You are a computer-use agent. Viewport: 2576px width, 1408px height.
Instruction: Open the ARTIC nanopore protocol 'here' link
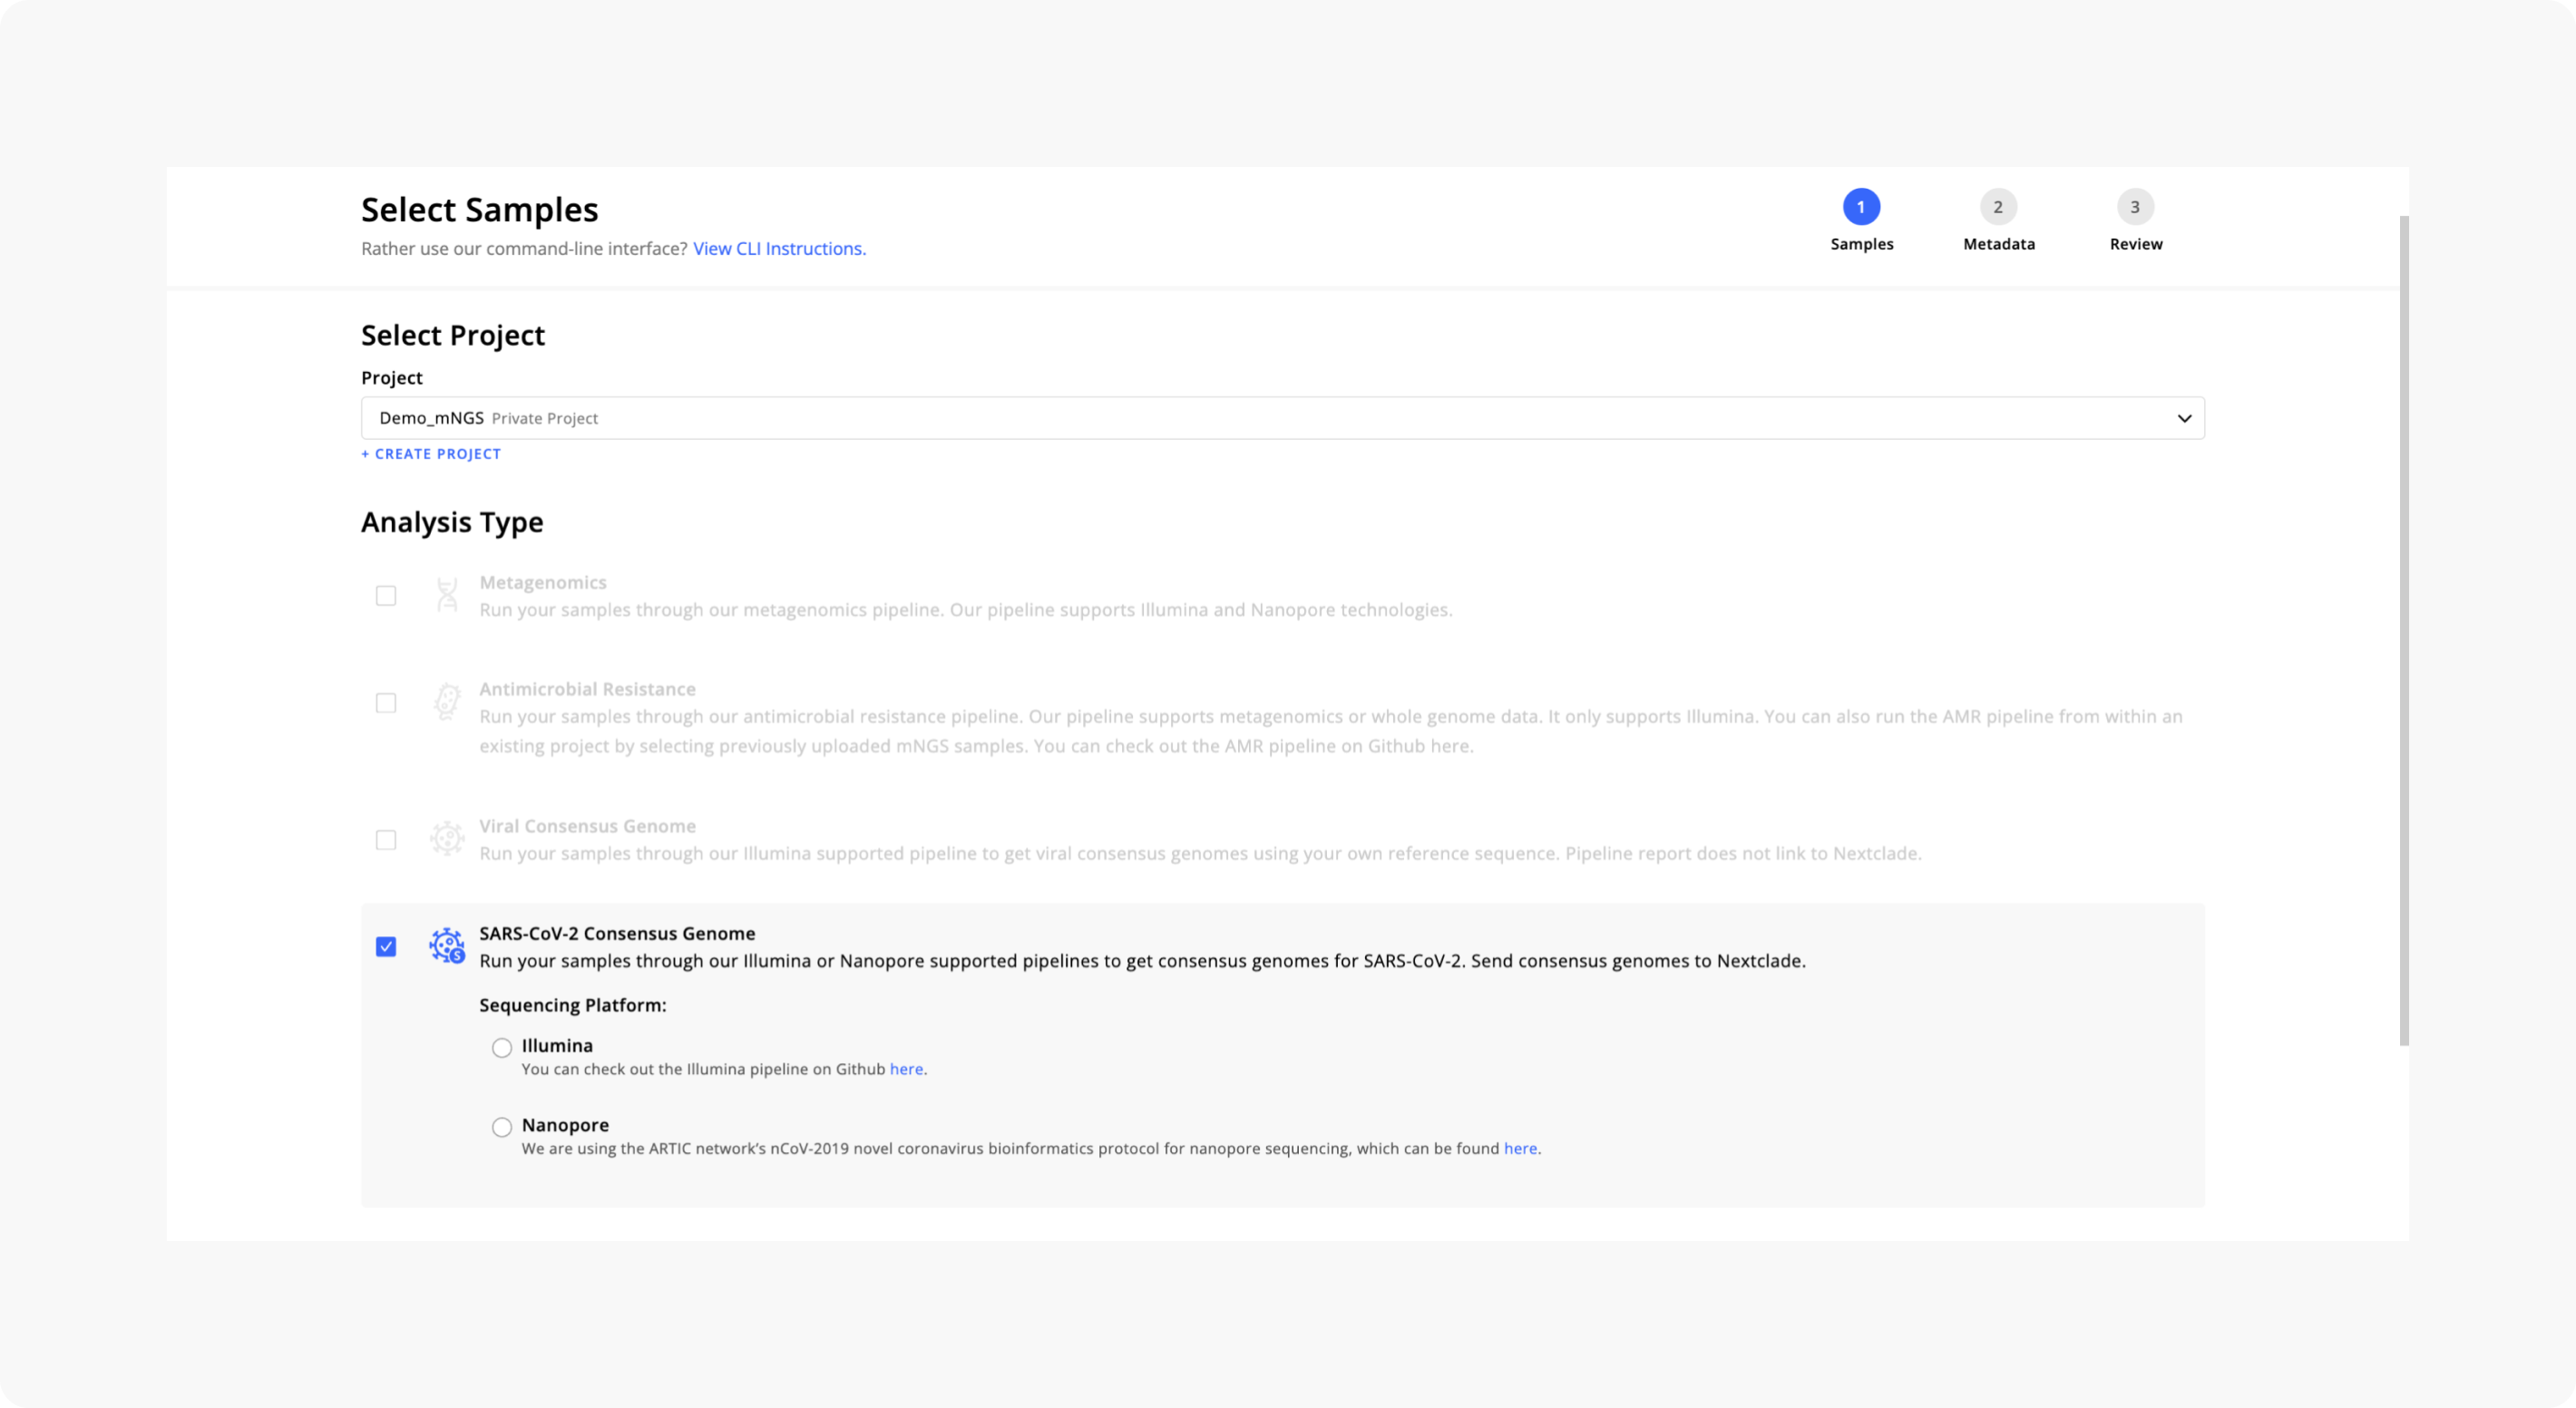coord(1520,1149)
